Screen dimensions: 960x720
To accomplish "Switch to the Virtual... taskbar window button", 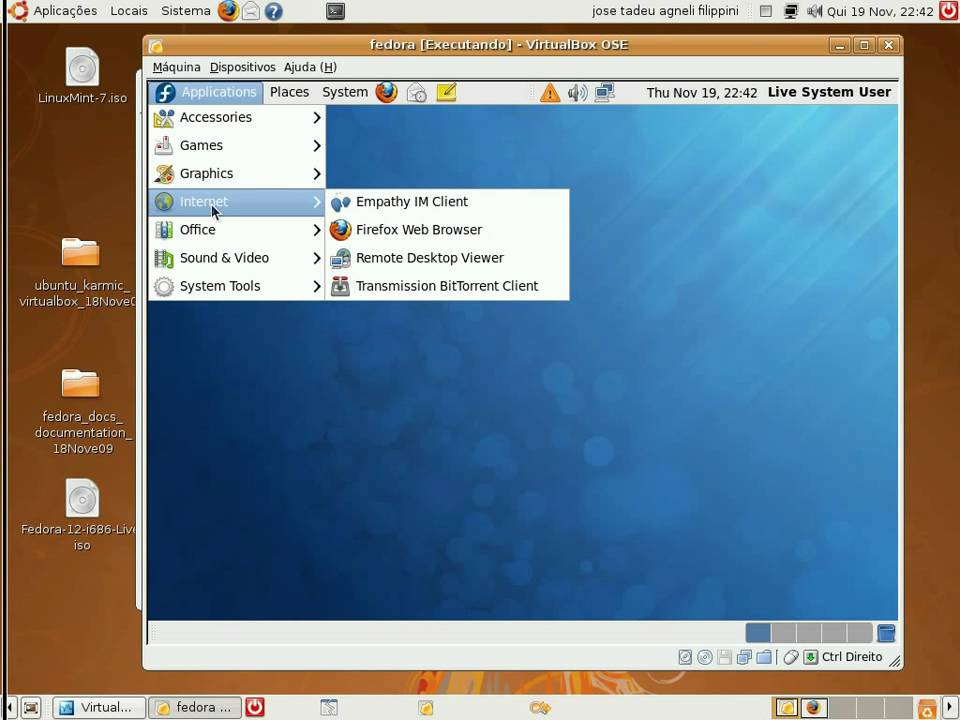I will pos(99,708).
